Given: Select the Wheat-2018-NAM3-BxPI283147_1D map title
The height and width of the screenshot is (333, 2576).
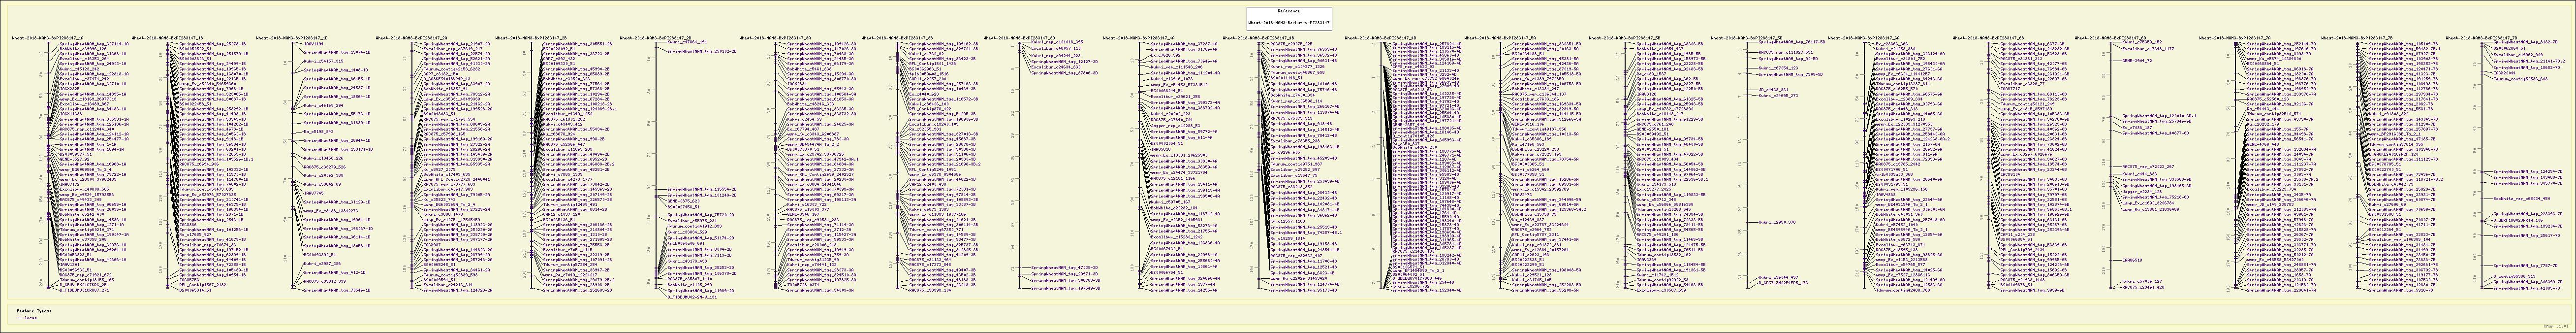Looking at the screenshot, I should point(291,37).
